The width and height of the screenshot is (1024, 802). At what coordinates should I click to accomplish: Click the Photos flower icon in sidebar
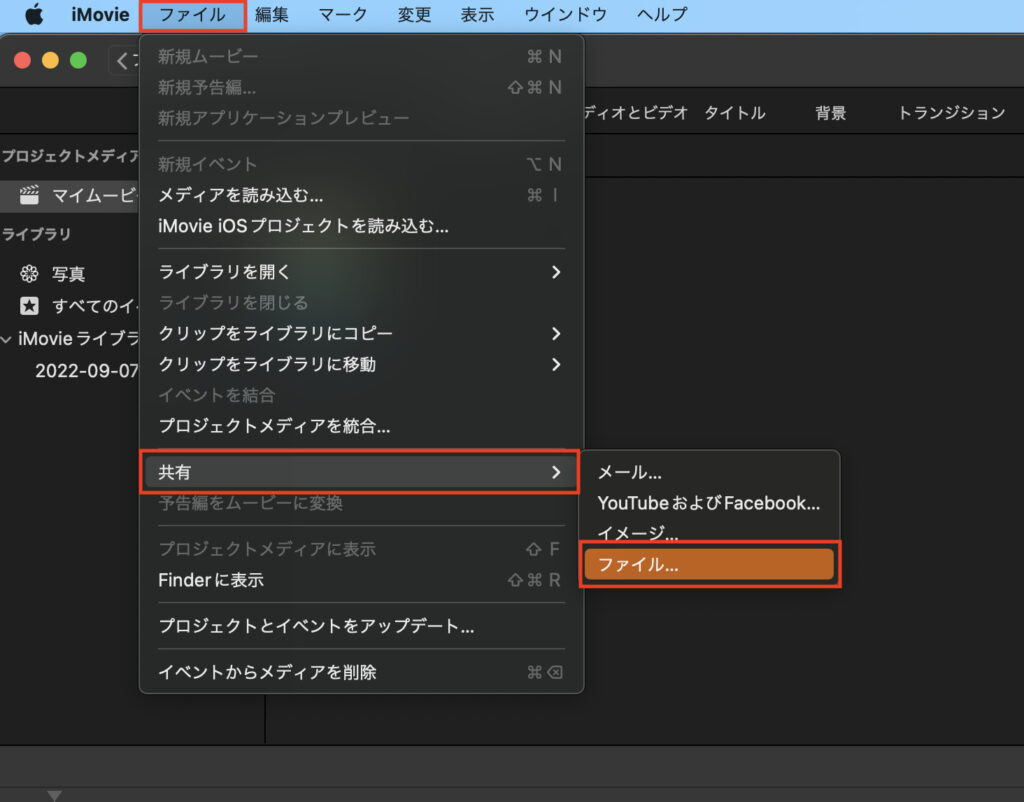click(30, 274)
